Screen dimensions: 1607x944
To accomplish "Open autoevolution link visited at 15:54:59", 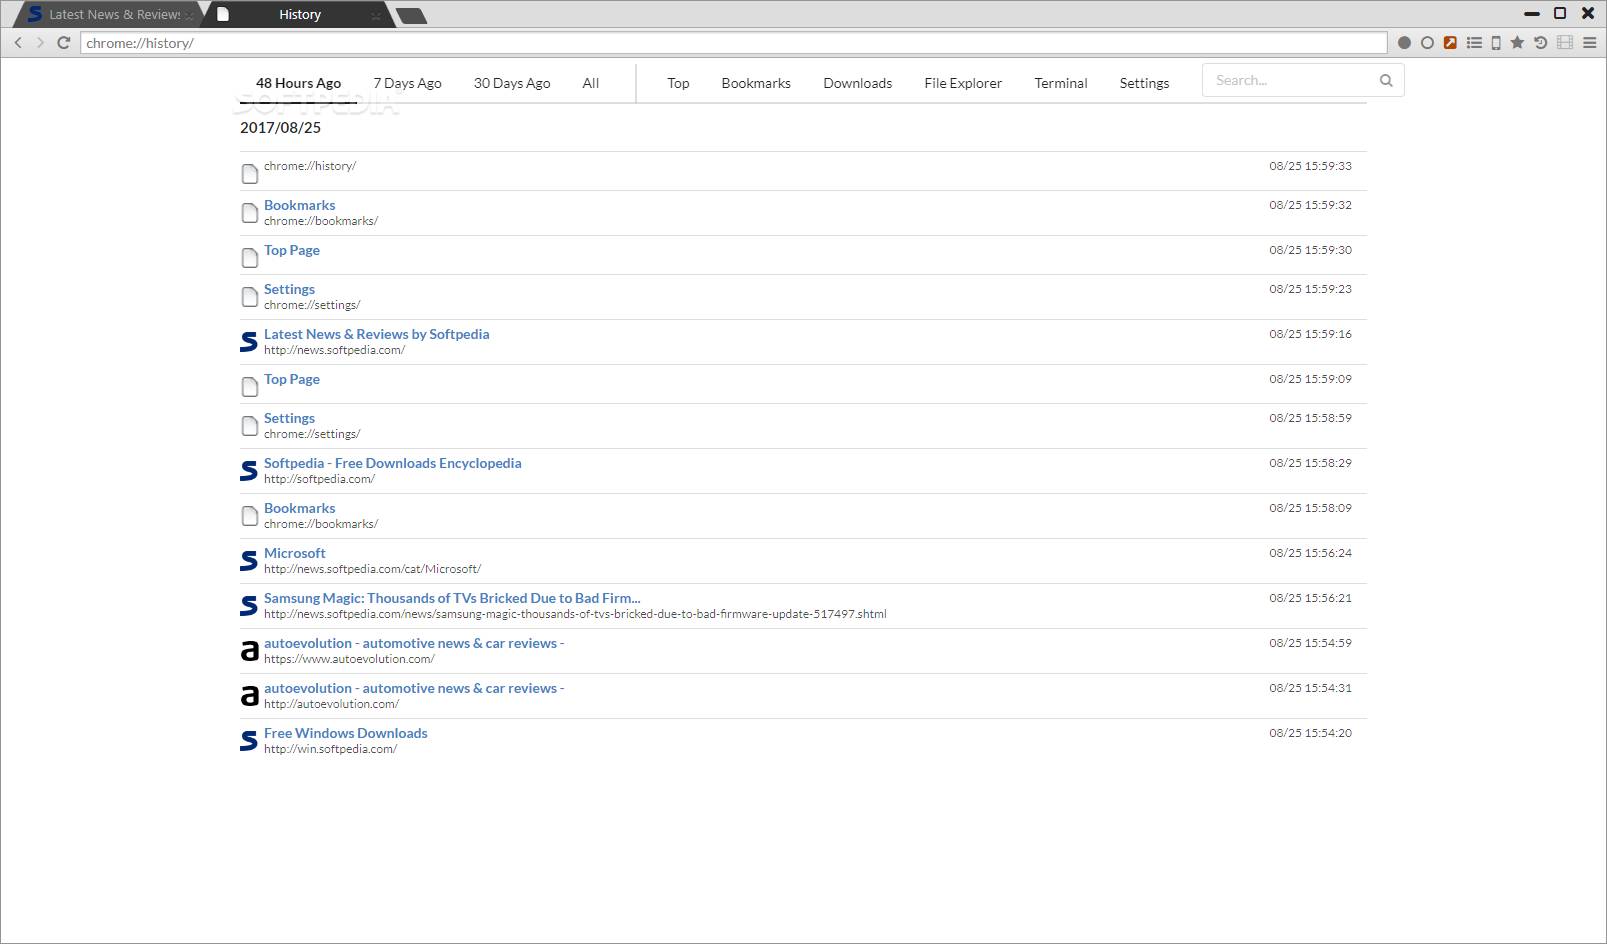I will [x=414, y=643].
